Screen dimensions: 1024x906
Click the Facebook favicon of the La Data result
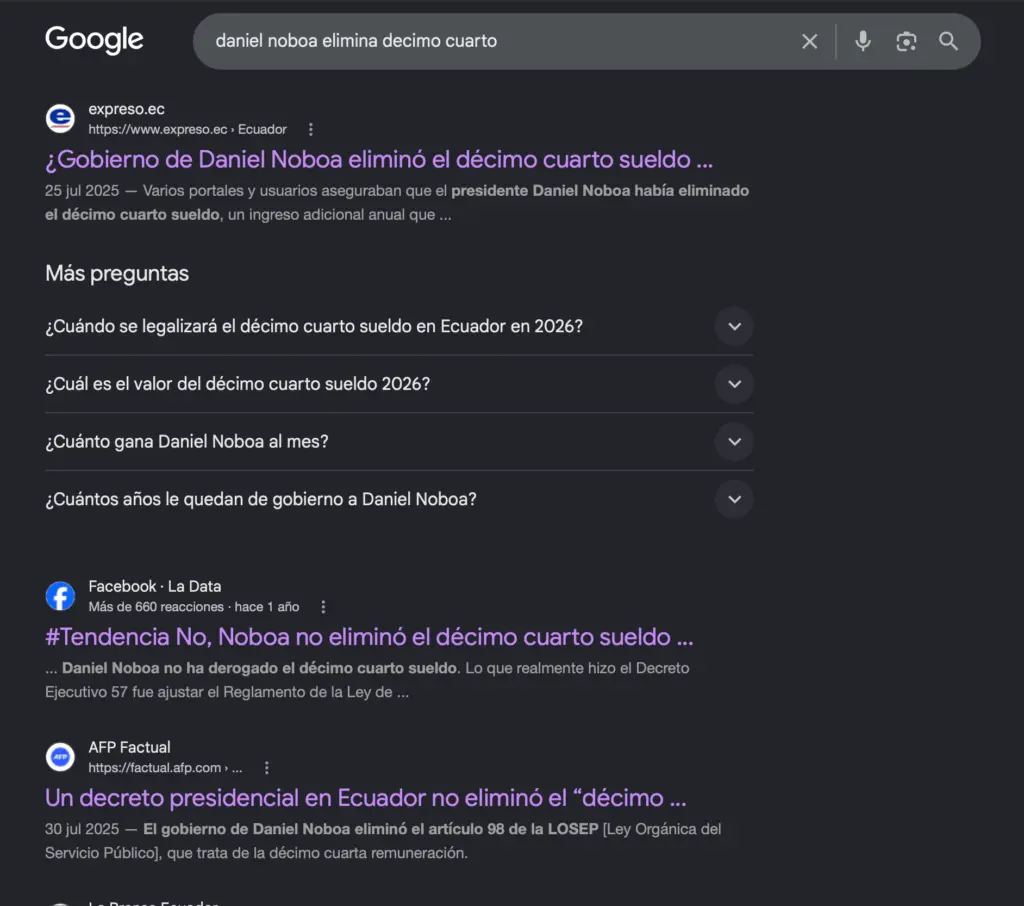click(x=60, y=596)
